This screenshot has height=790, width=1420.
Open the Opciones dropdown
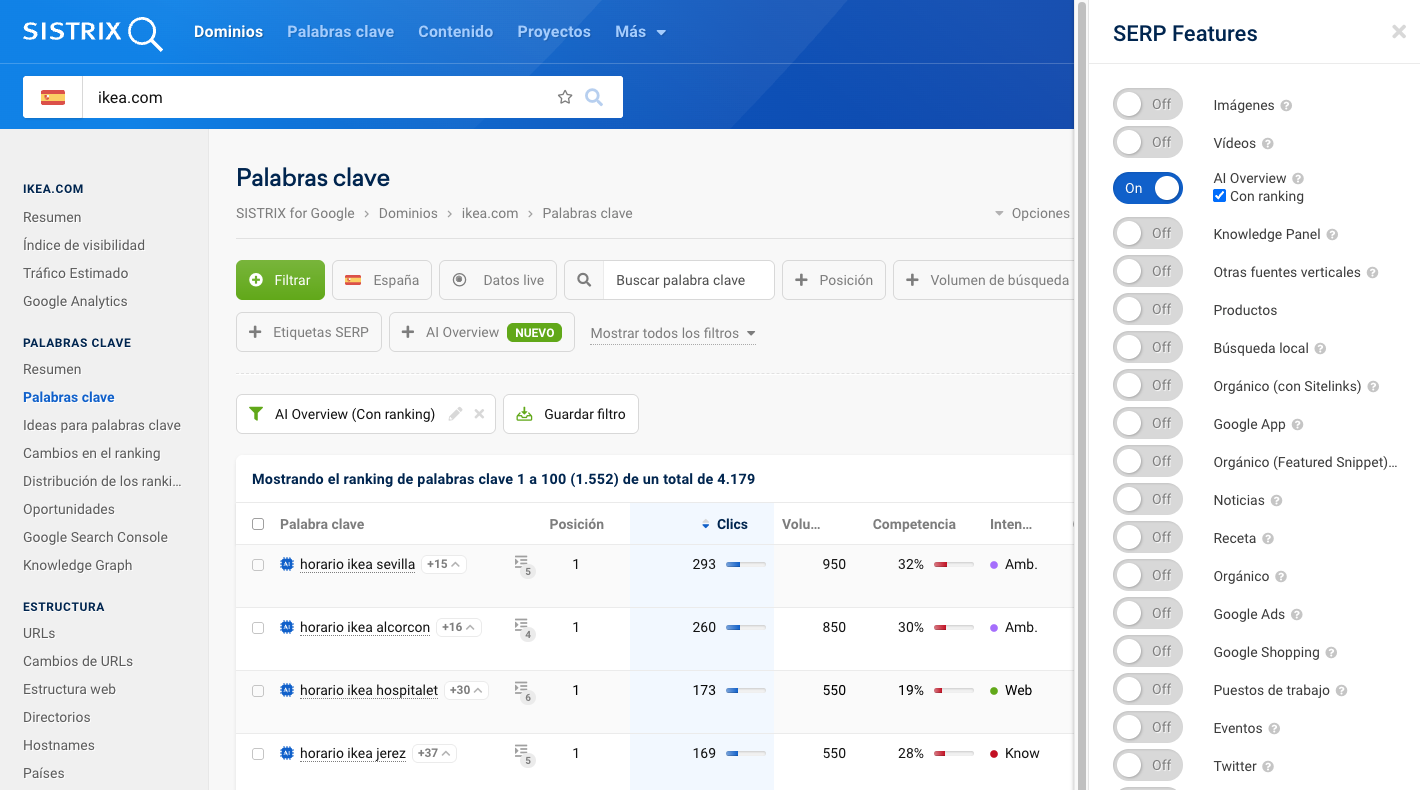click(x=1031, y=213)
